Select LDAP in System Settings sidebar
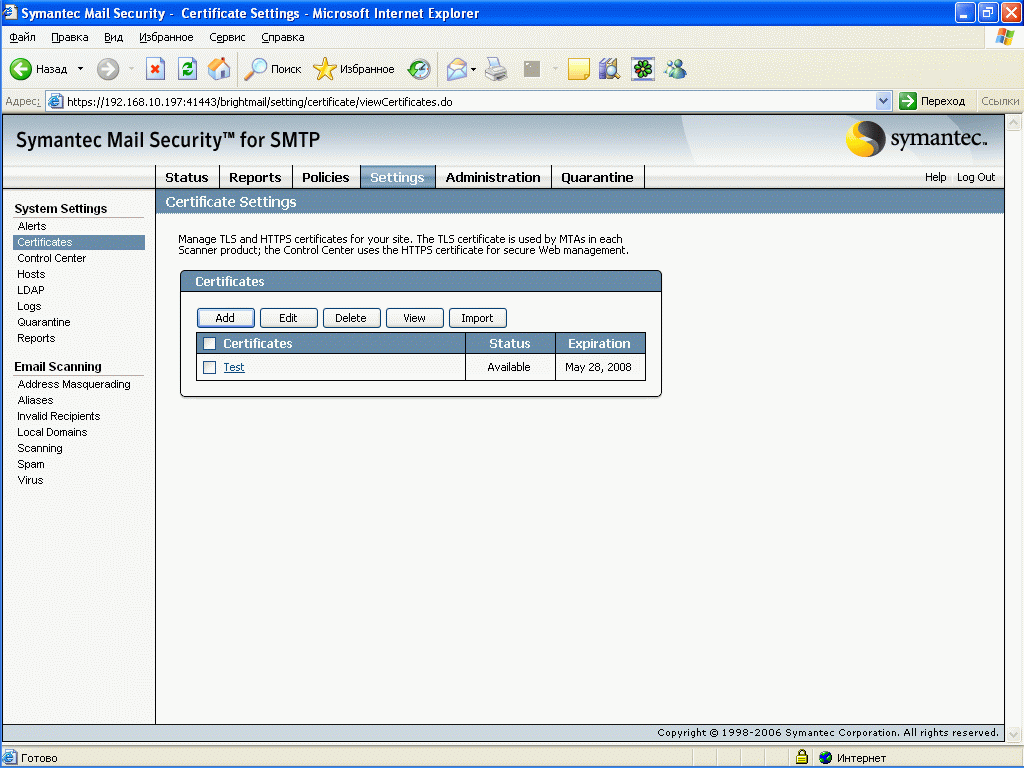 pyautogui.click(x=31, y=290)
